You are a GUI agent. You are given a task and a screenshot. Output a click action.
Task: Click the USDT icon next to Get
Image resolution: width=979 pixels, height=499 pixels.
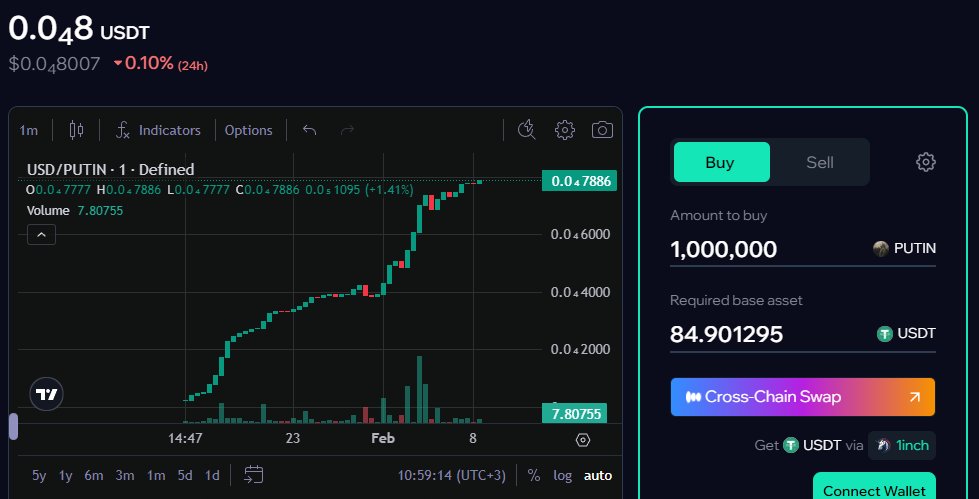tap(791, 445)
